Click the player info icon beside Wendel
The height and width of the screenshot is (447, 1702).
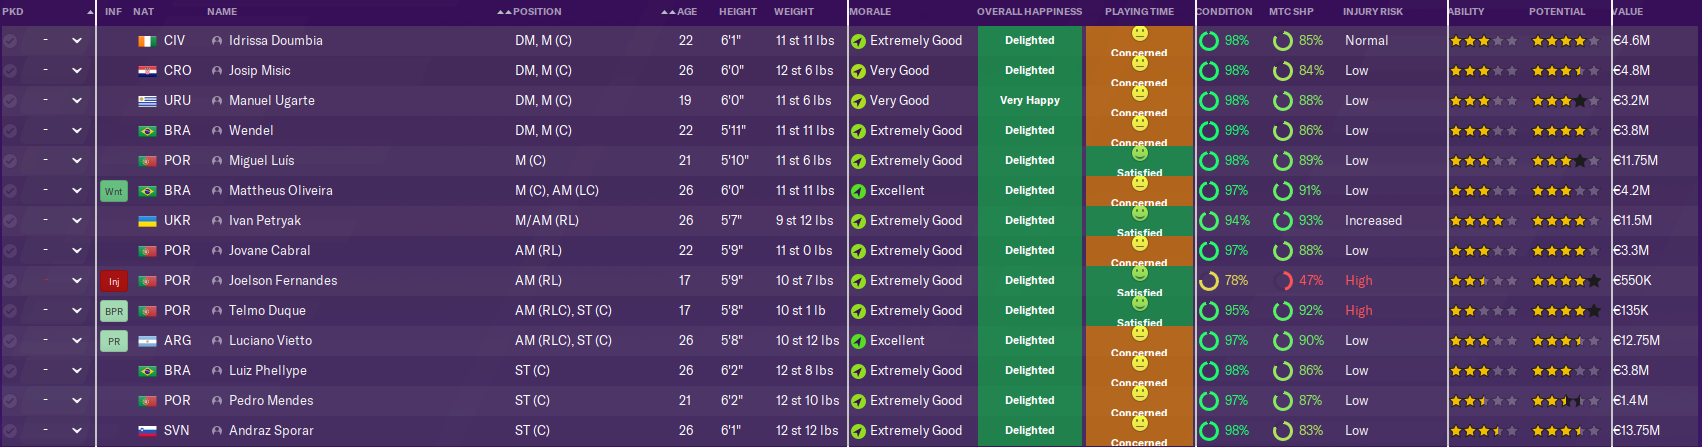coord(217,131)
